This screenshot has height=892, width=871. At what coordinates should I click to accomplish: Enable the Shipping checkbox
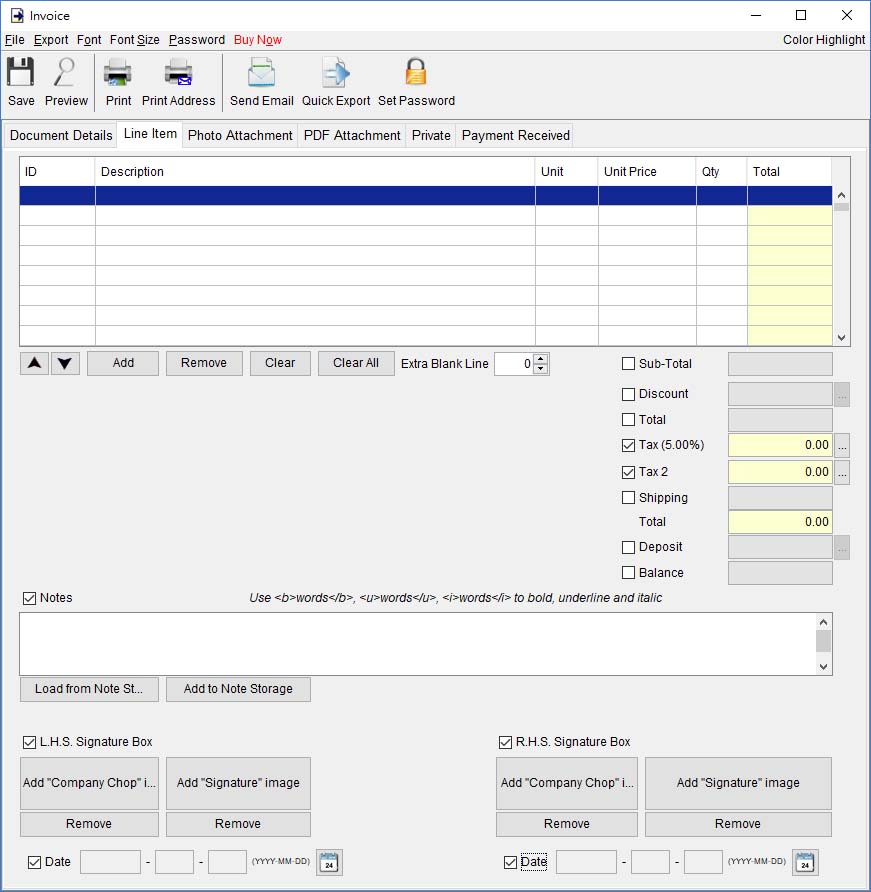pos(628,498)
